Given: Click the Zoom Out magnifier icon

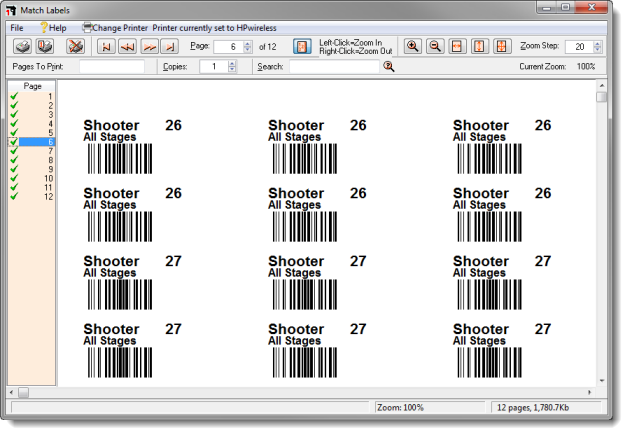Looking at the screenshot, I should pyautogui.click(x=435, y=46).
